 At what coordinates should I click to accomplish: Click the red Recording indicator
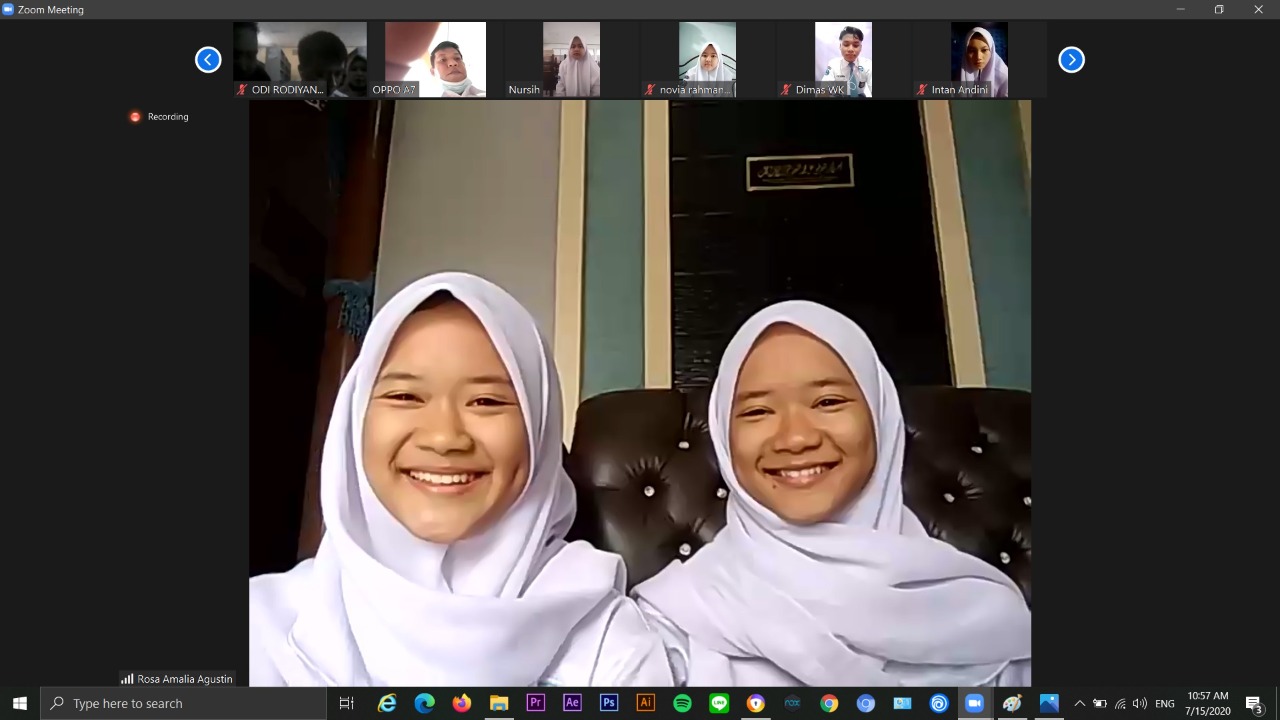(x=136, y=117)
